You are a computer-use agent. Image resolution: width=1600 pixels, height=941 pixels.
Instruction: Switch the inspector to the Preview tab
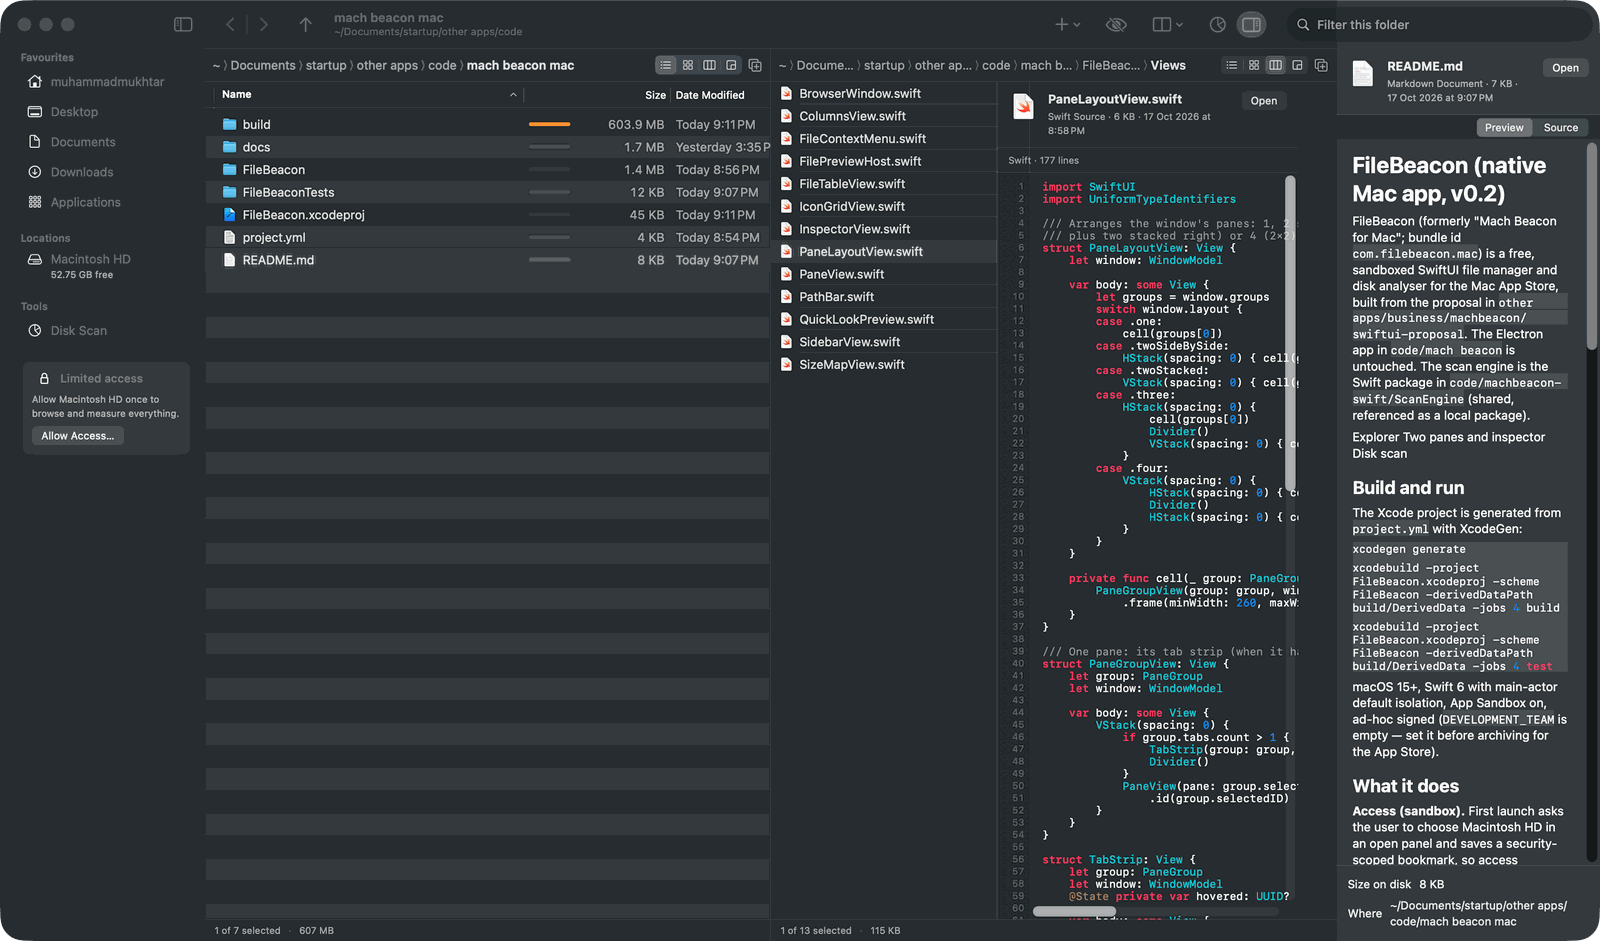[x=1504, y=128]
